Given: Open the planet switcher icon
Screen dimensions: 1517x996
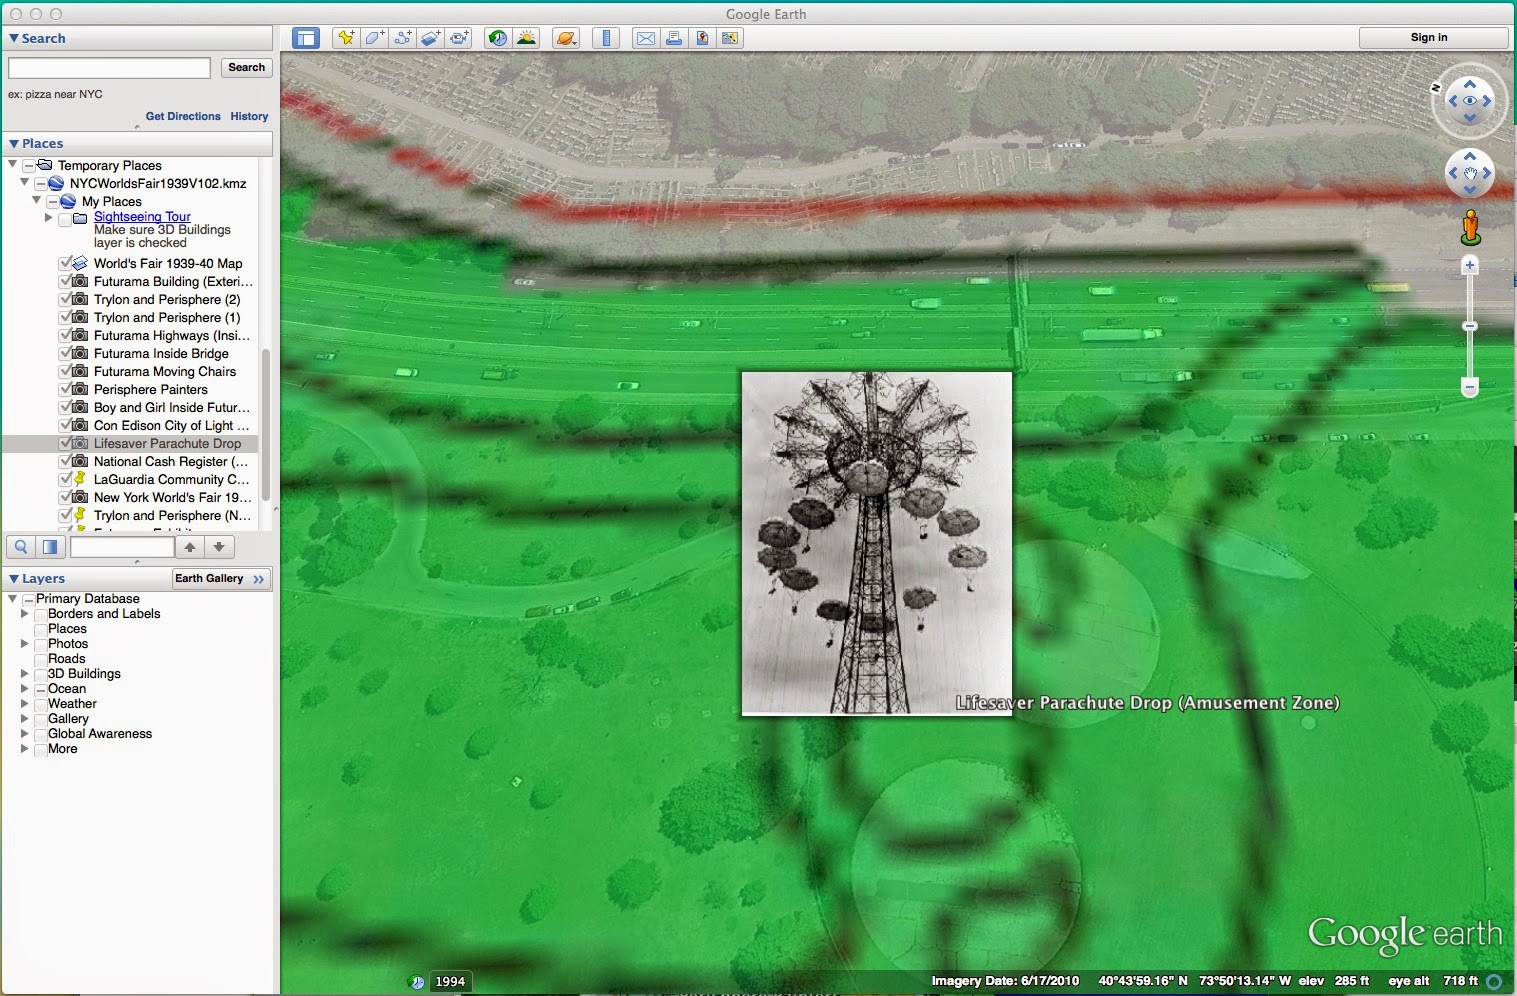Looking at the screenshot, I should pyautogui.click(x=565, y=38).
